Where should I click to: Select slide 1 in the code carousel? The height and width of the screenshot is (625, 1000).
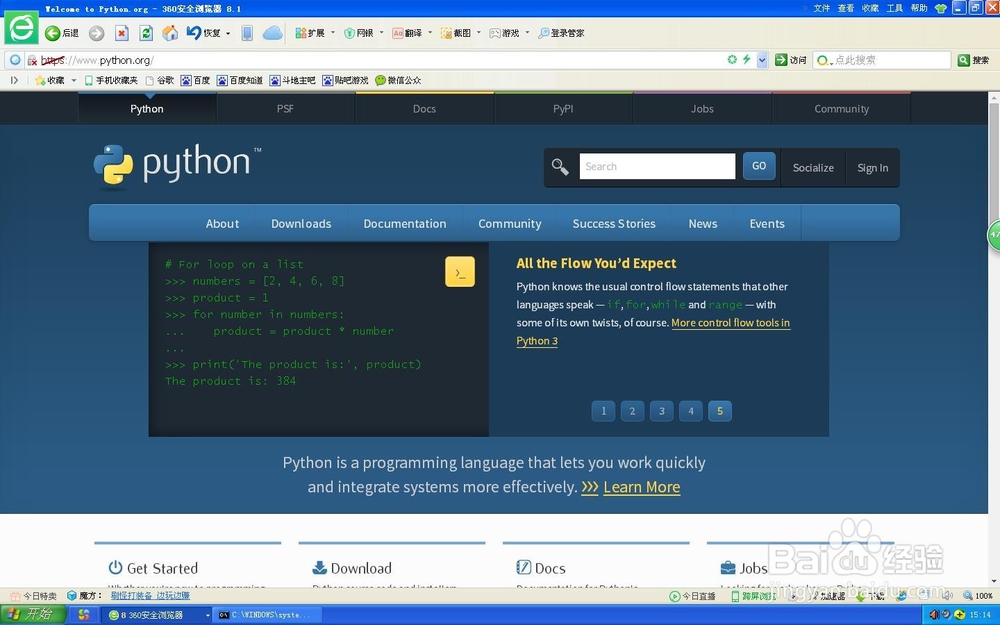pyautogui.click(x=603, y=411)
